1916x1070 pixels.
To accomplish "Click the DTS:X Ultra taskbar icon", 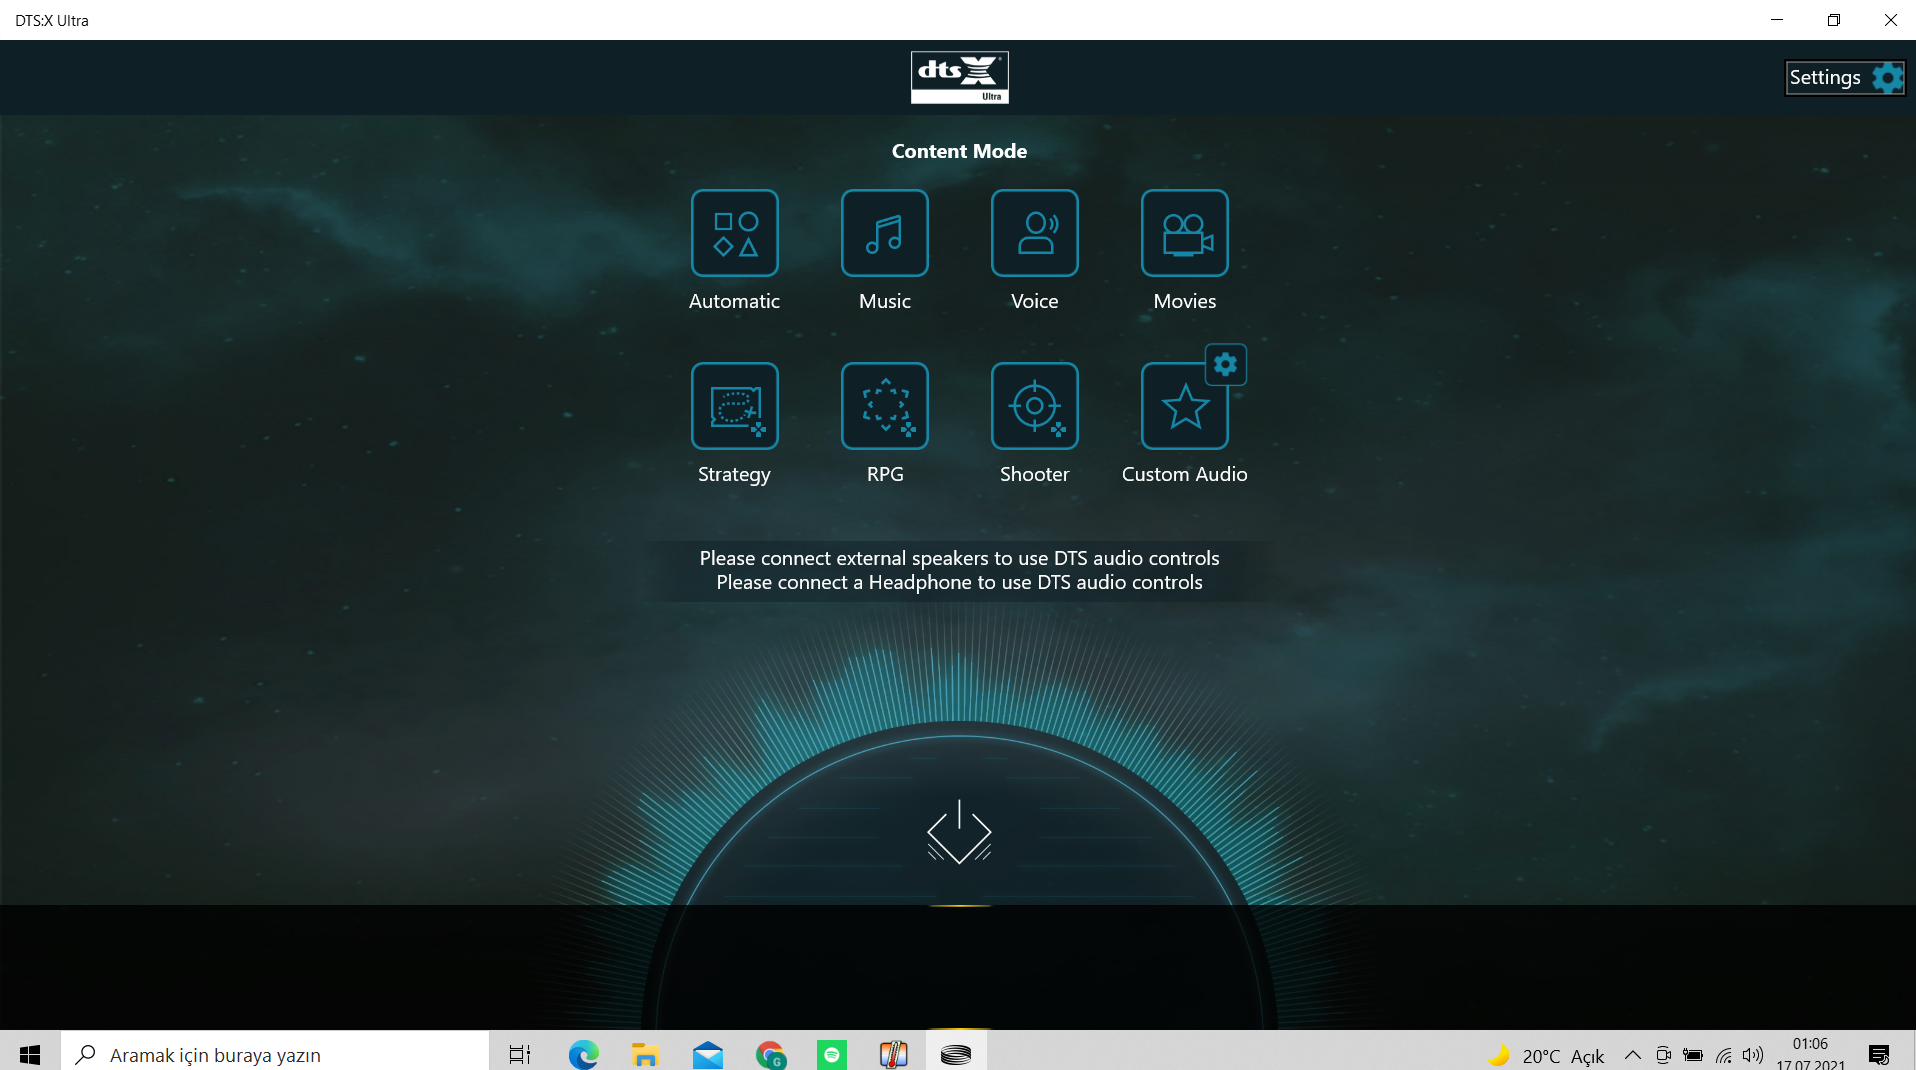I will point(956,1054).
